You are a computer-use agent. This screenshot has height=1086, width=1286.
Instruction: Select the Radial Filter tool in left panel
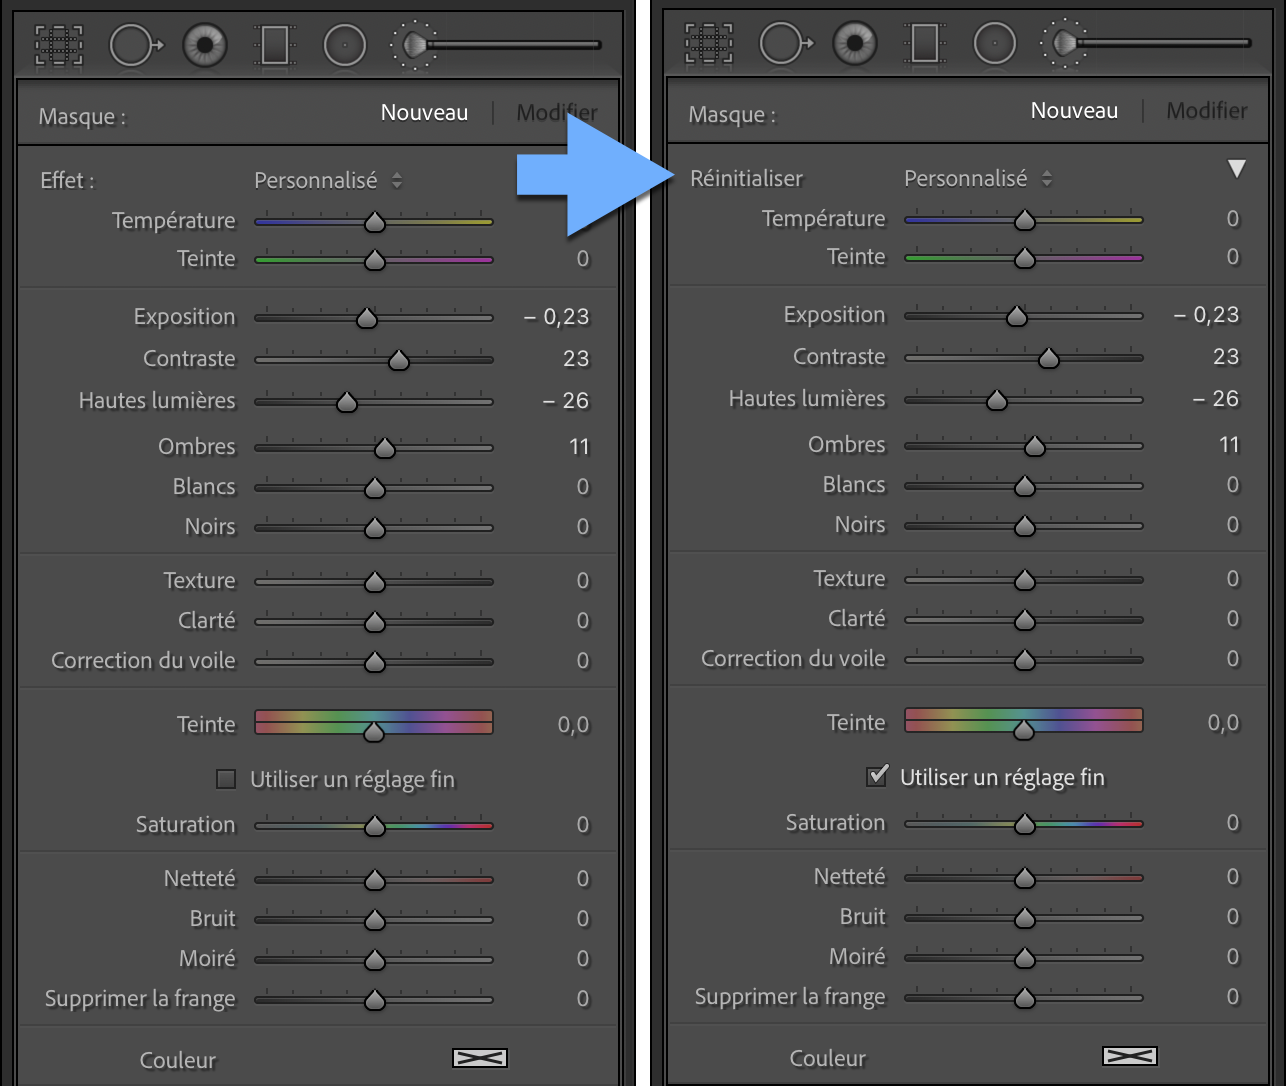[345, 45]
